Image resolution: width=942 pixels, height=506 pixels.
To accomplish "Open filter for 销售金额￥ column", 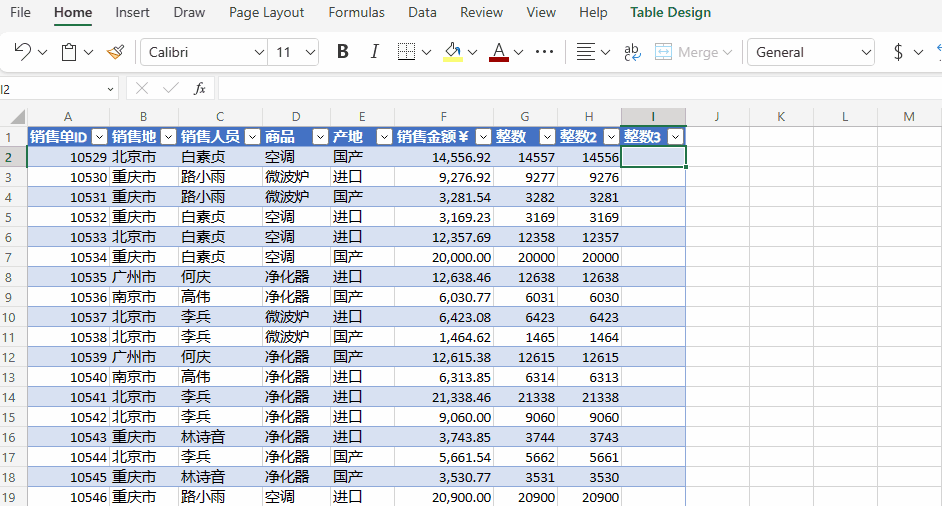I will coord(484,137).
